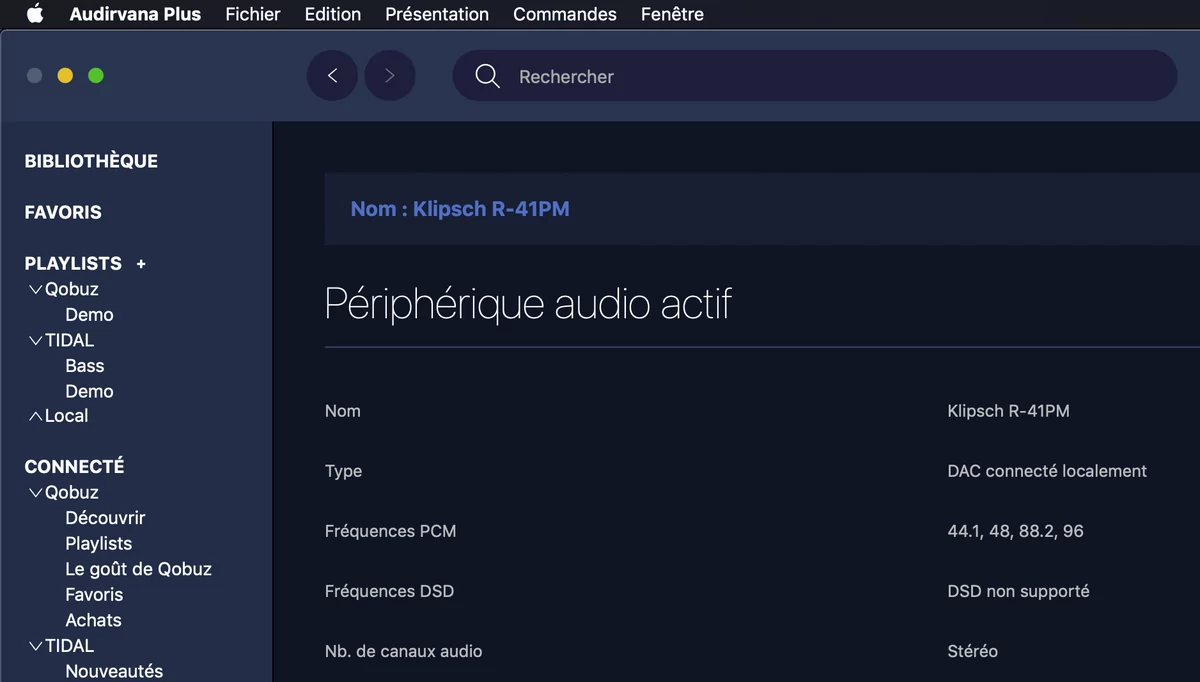Open Favoris under connected Qobuz
The height and width of the screenshot is (682, 1200).
(x=94, y=594)
